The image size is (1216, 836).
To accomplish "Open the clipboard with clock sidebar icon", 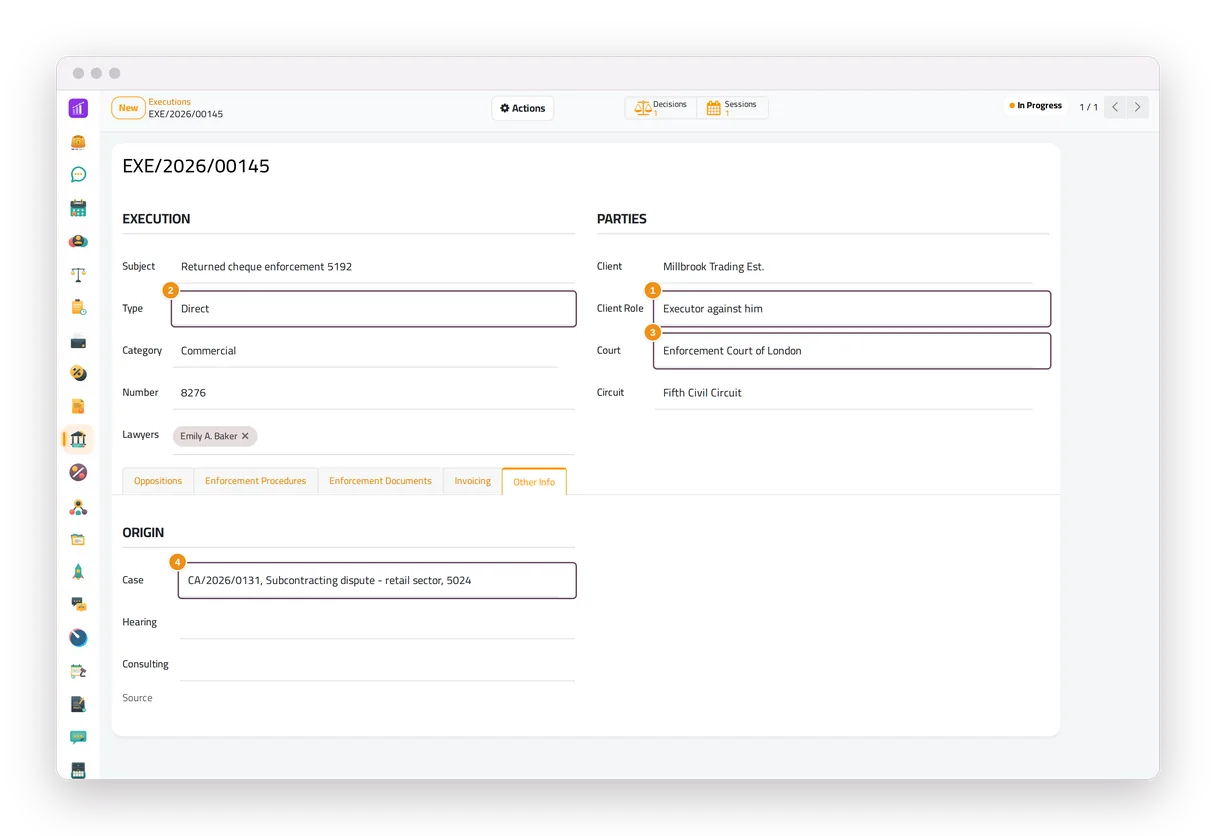I will point(78,307).
